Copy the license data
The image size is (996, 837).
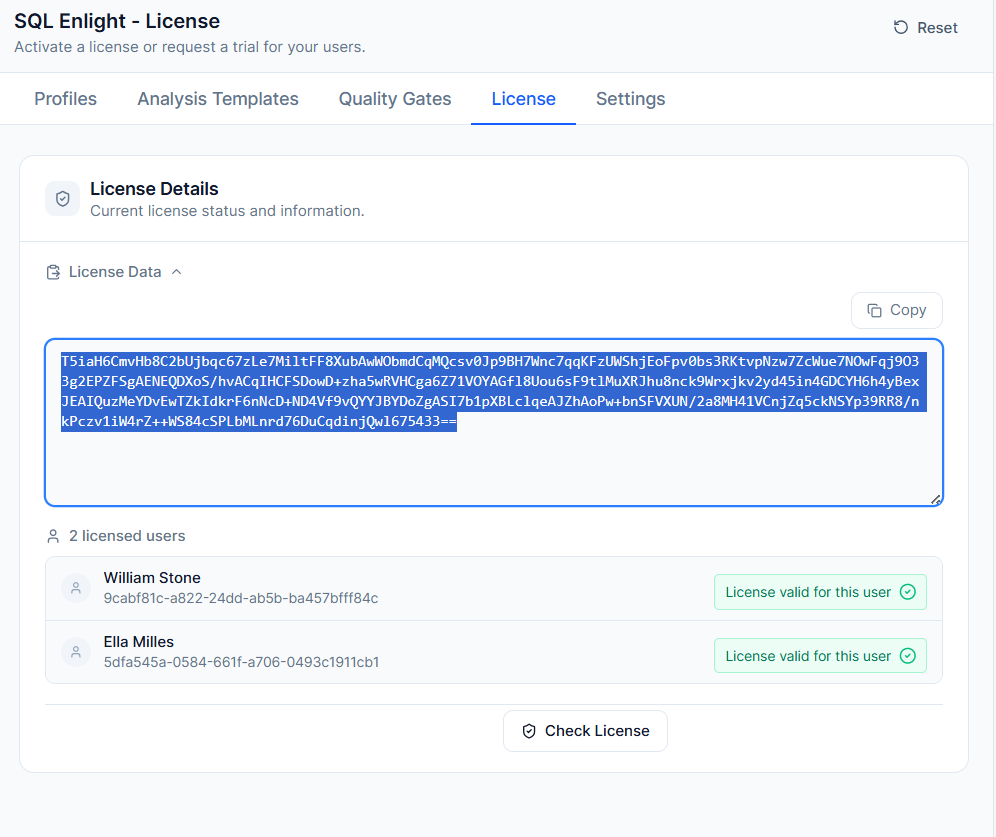896,310
